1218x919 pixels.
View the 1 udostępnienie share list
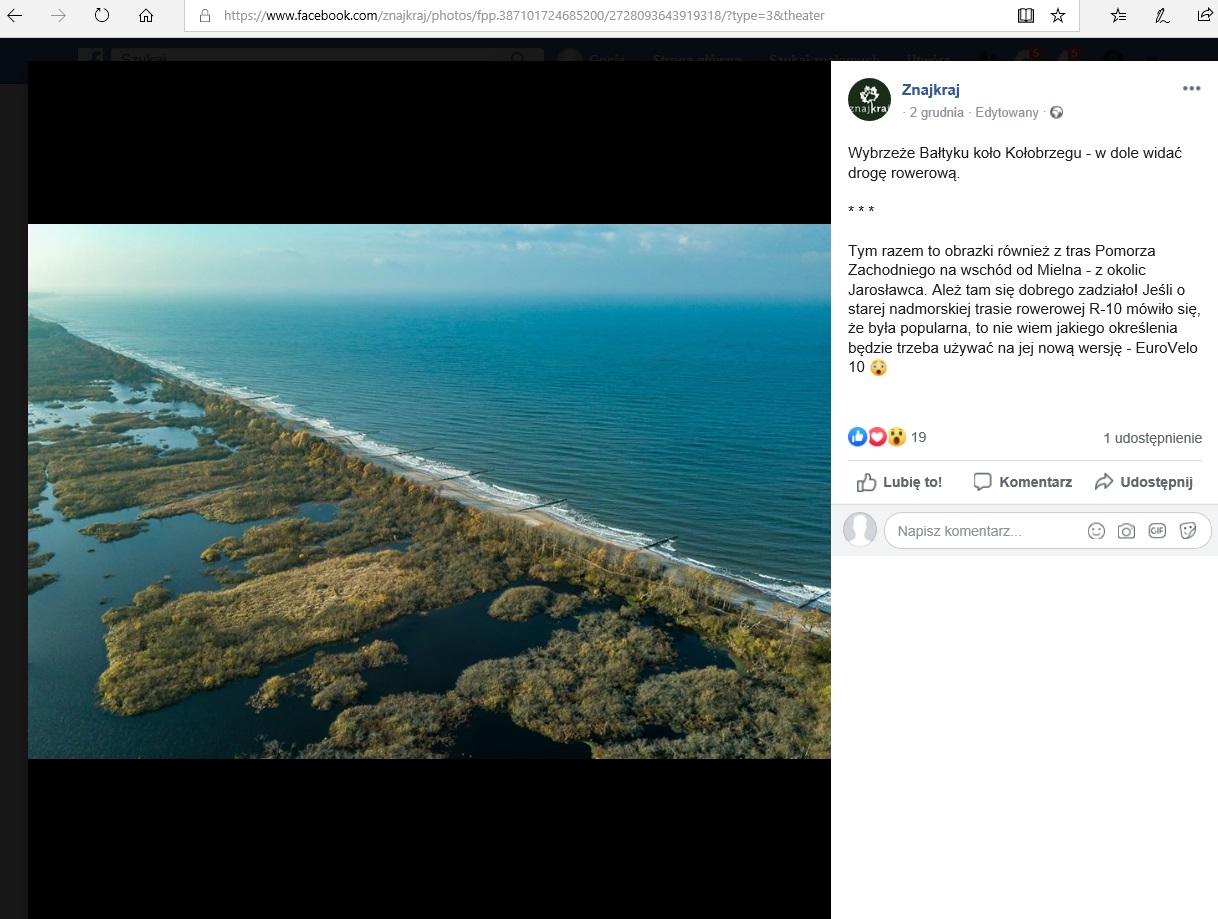pos(1152,438)
